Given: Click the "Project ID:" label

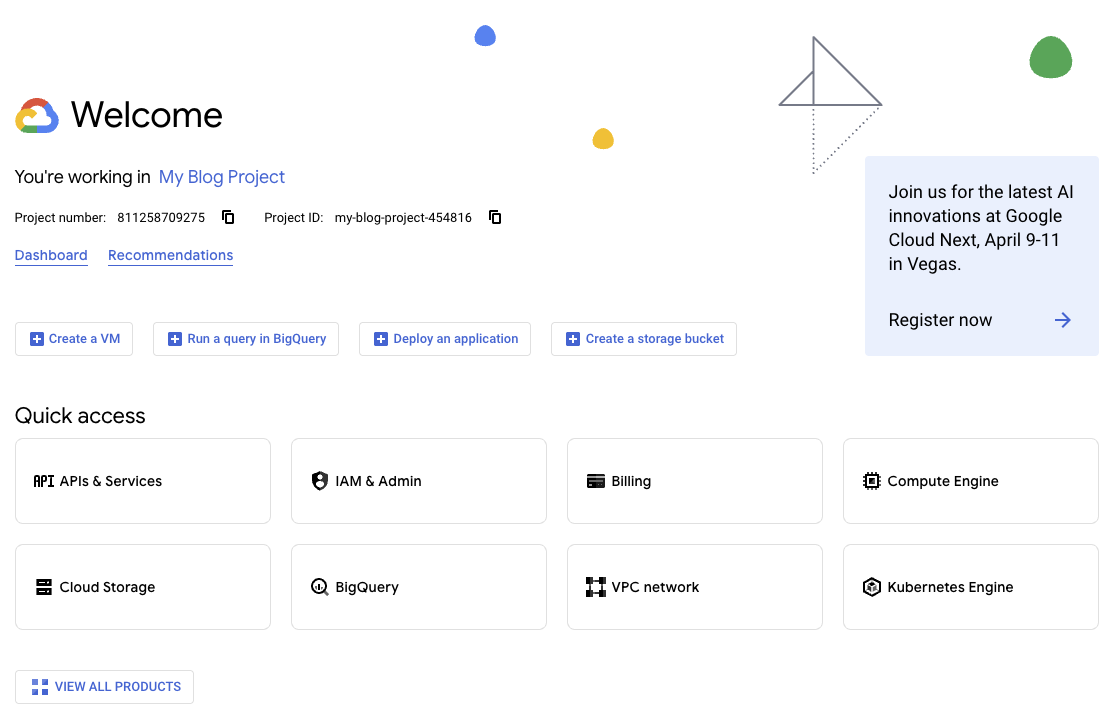Looking at the screenshot, I should (293, 218).
